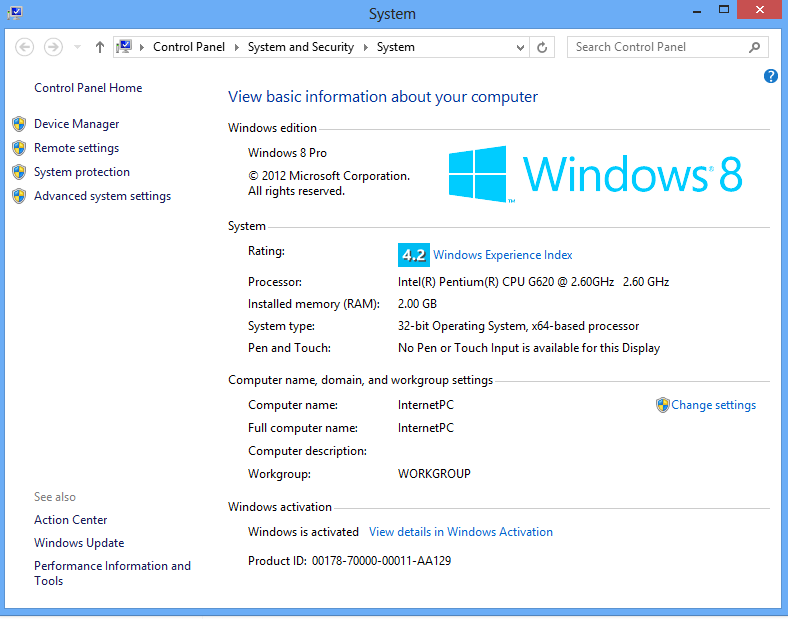
Task: Open the address bar history dropdown
Action: (521, 48)
